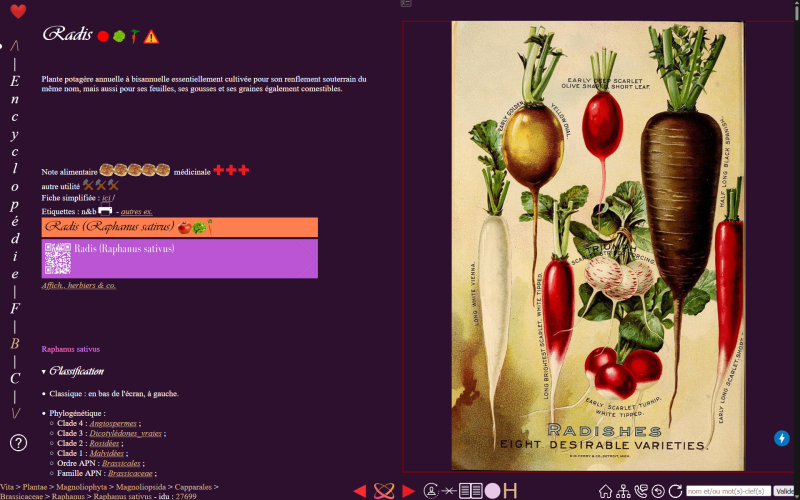Click the carrot root icon beside Radis title
The height and width of the screenshot is (500, 800).
click(x=134, y=36)
